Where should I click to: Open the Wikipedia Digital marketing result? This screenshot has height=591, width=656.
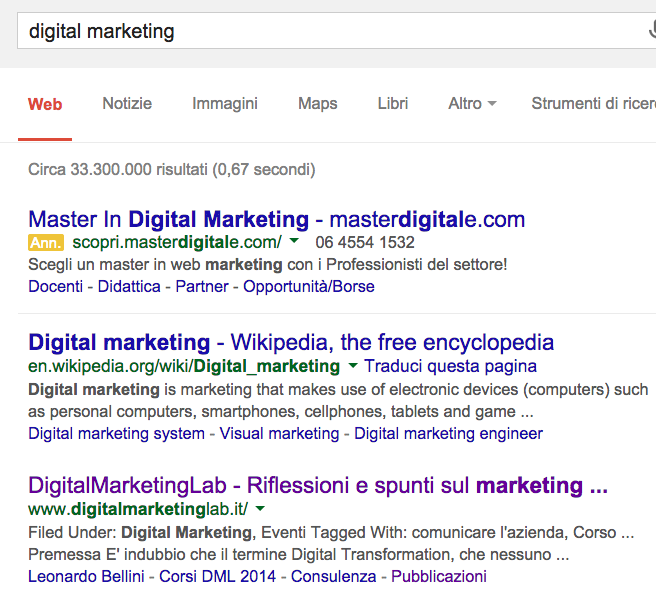point(291,342)
